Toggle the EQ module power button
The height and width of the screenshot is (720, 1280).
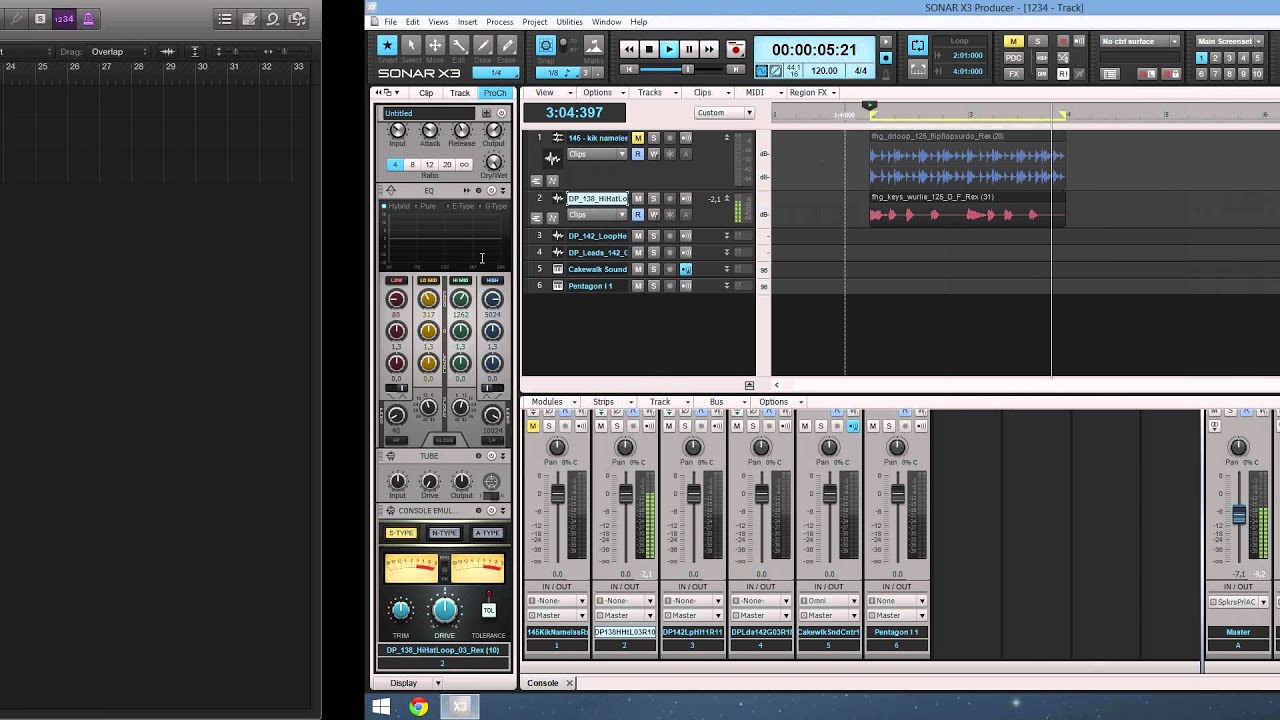coord(491,190)
